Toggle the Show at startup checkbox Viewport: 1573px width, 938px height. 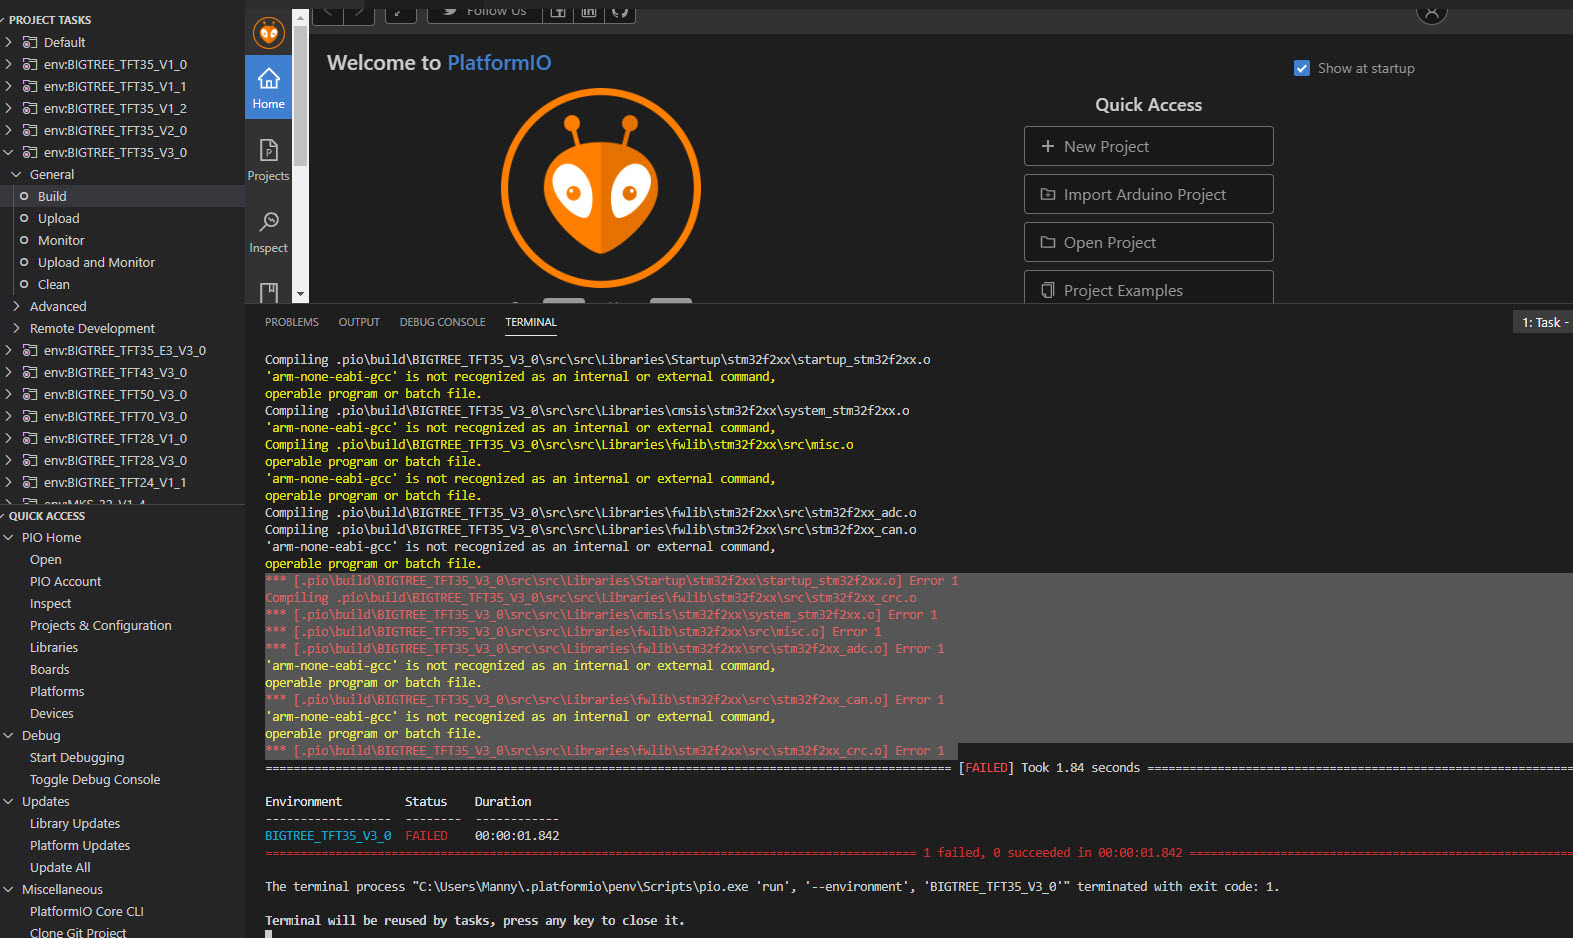1302,68
